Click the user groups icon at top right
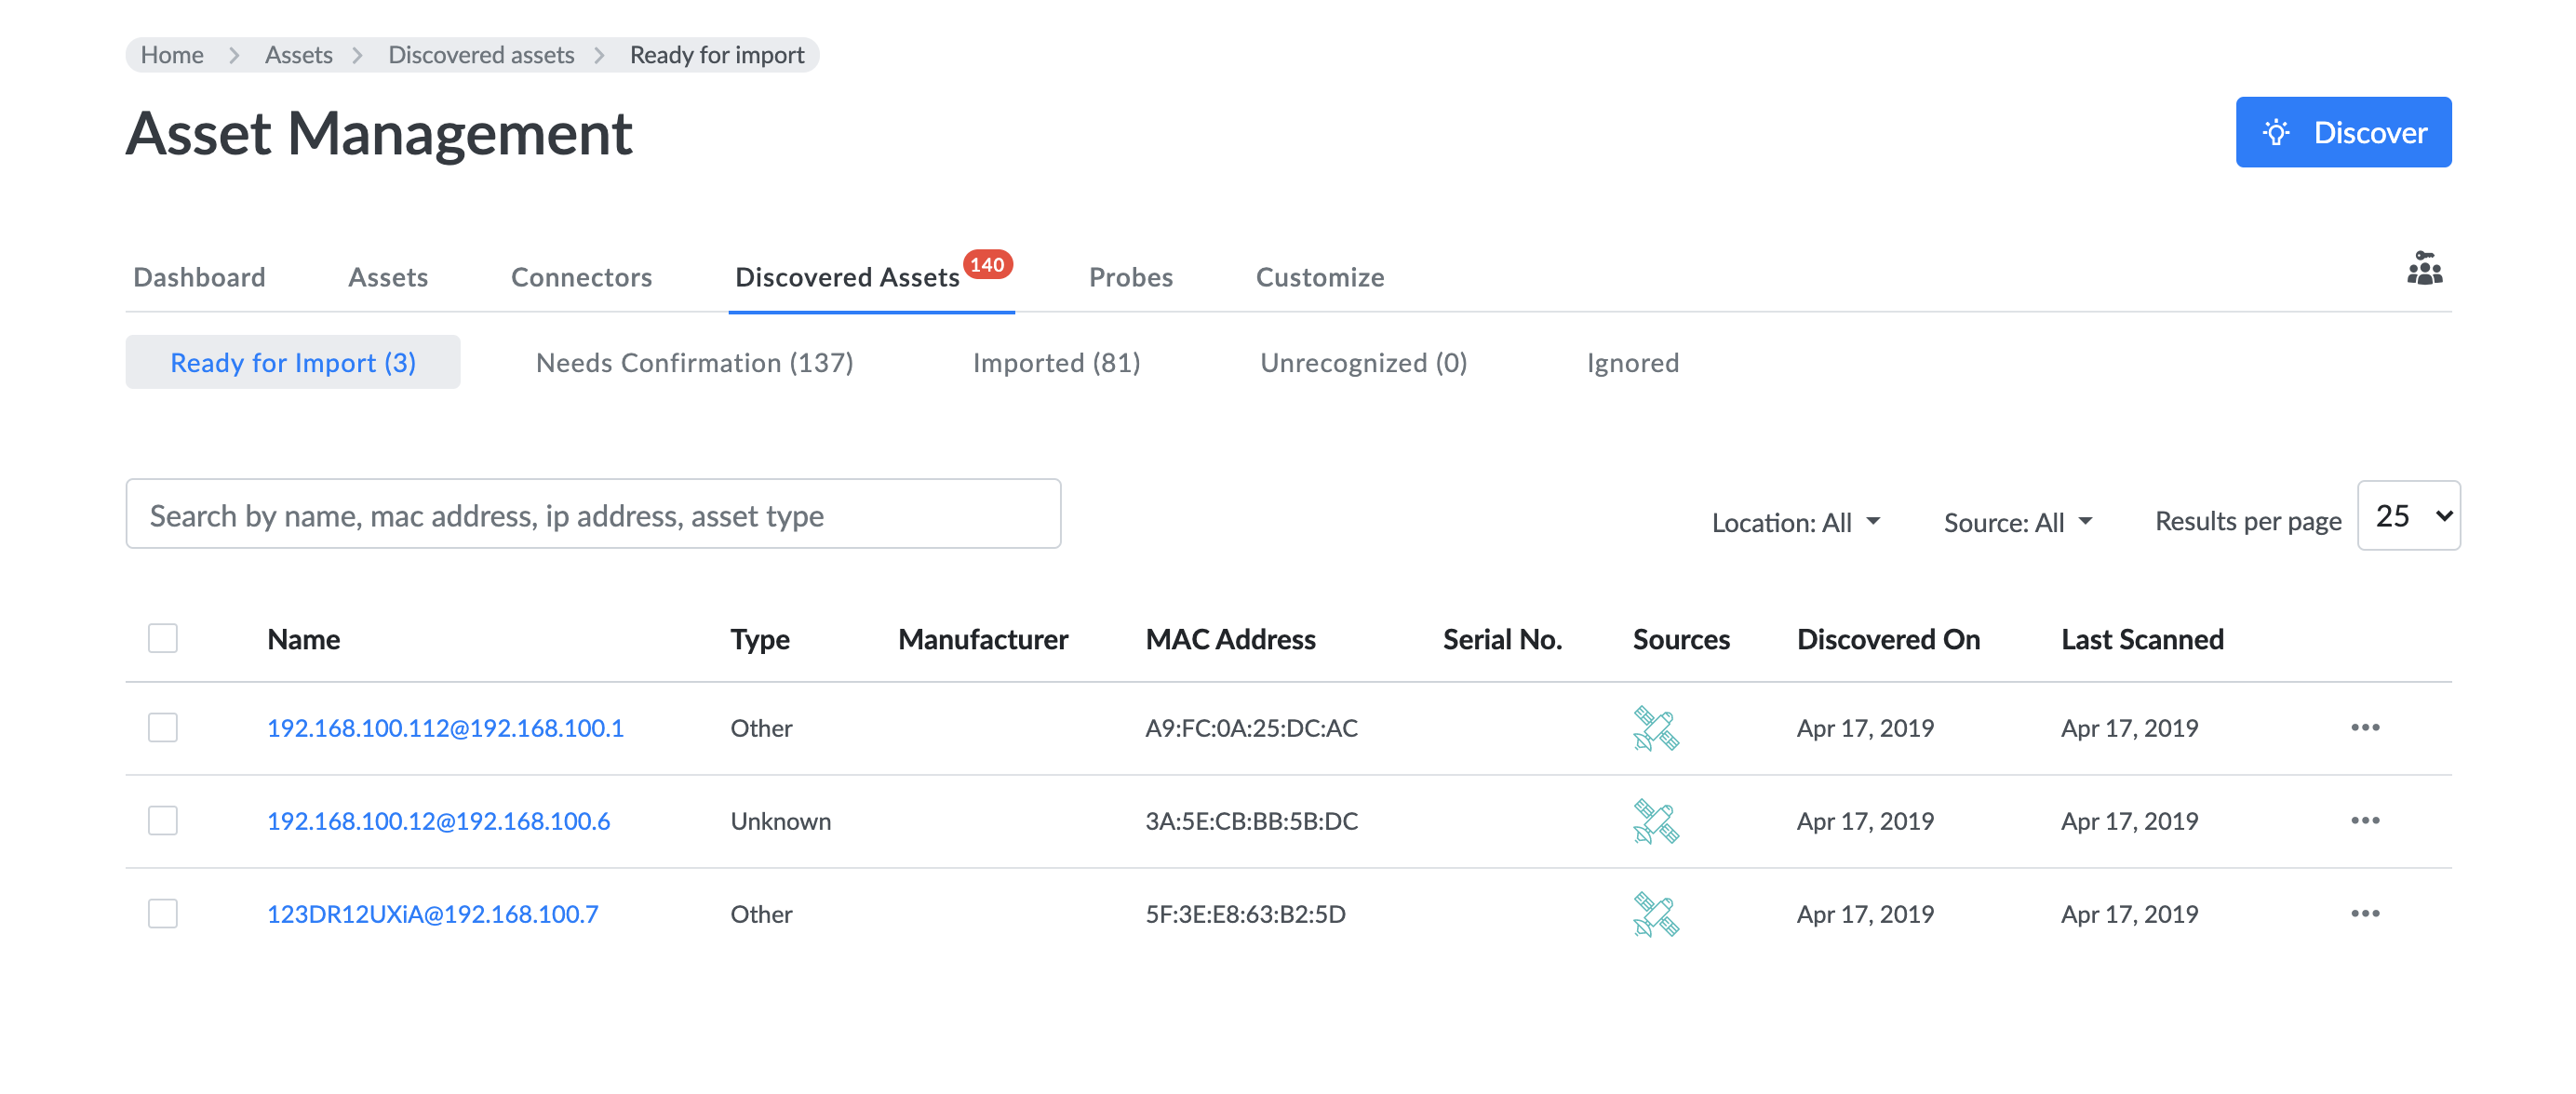The height and width of the screenshot is (1094, 2576). [2424, 270]
